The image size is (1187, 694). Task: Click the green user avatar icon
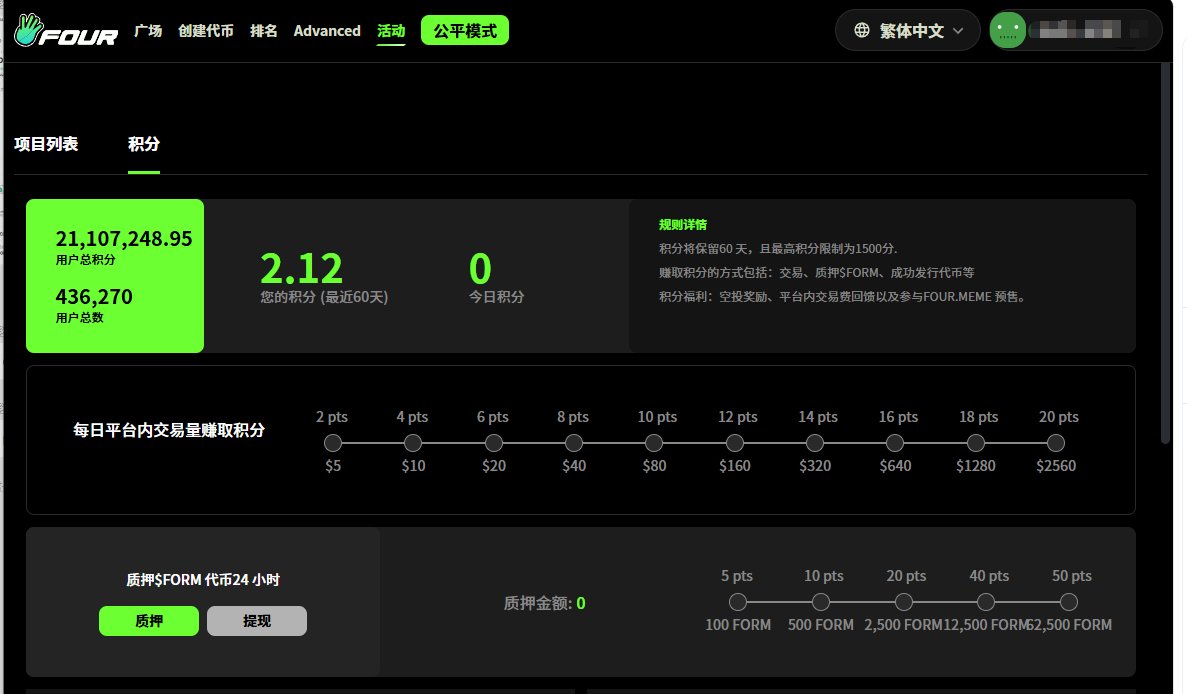[1008, 30]
